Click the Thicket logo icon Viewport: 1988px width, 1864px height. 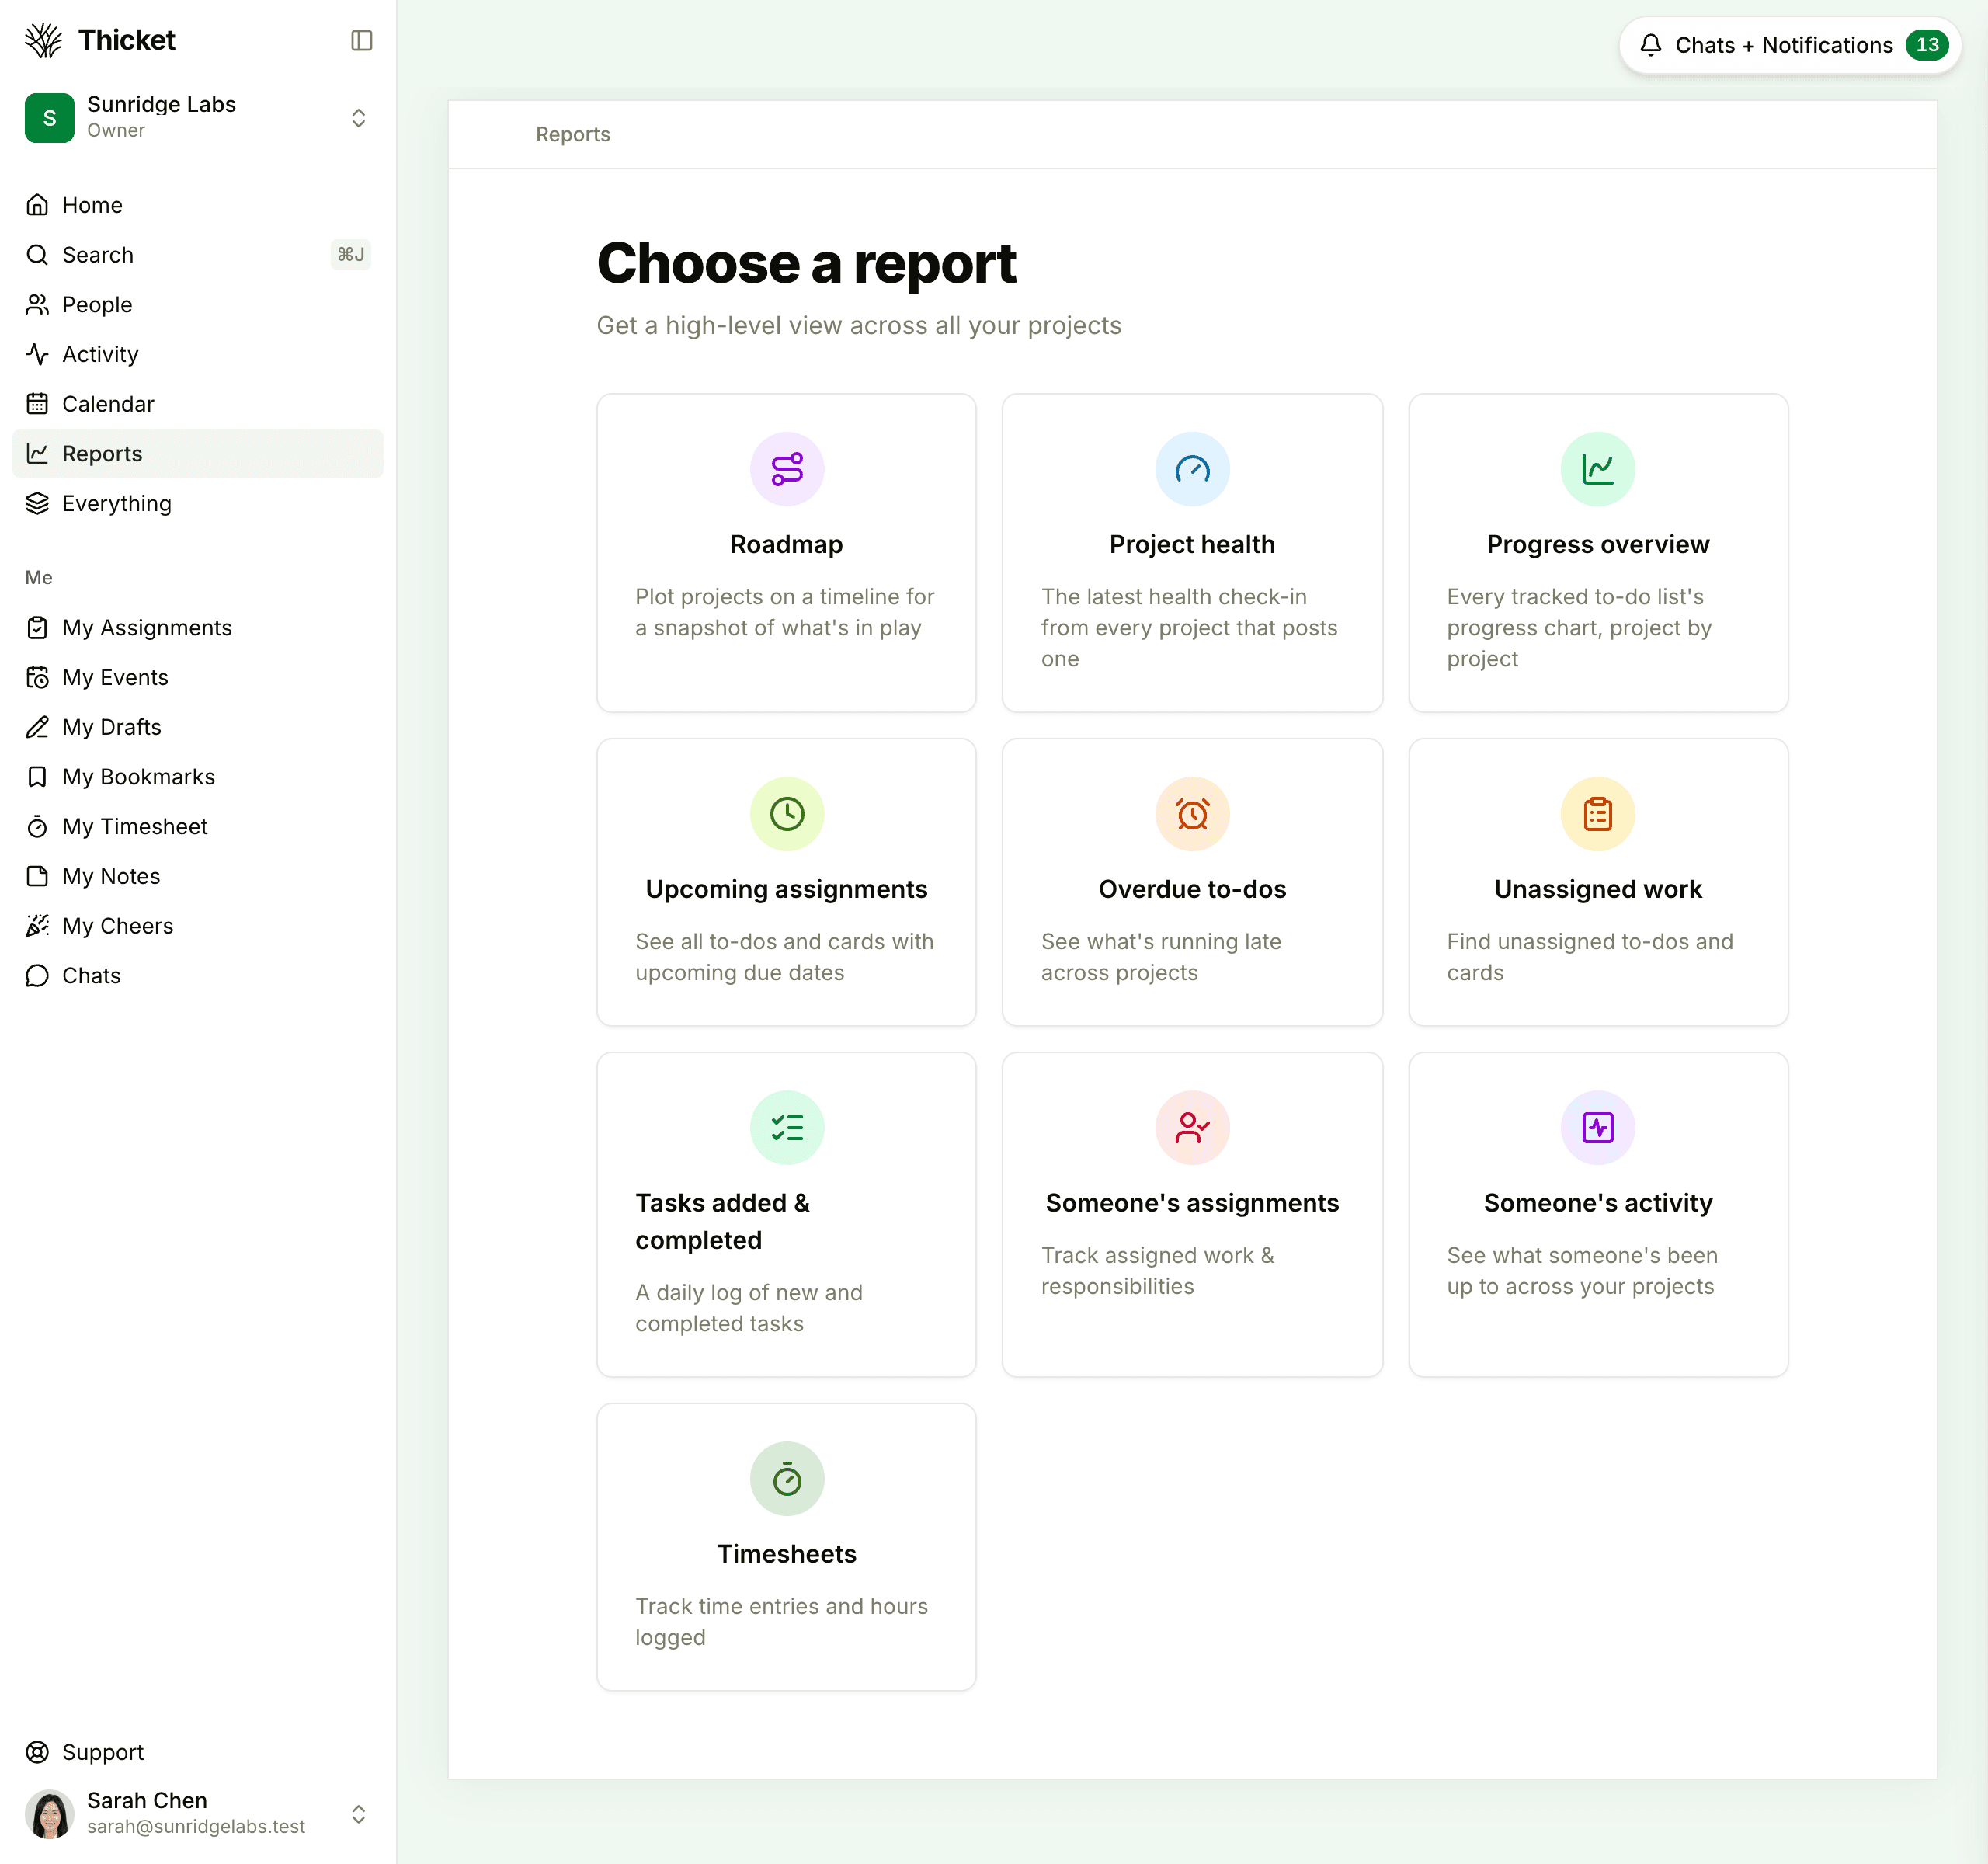(x=43, y=40)
